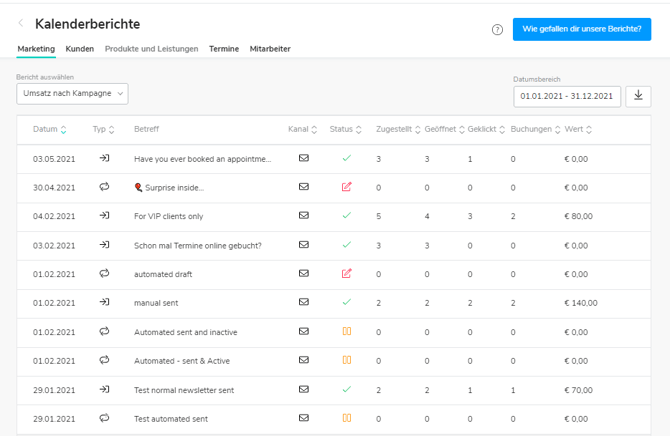Click the paused status icon for 'Test automated sent'

pyautogui.click(x=346, y=418)
